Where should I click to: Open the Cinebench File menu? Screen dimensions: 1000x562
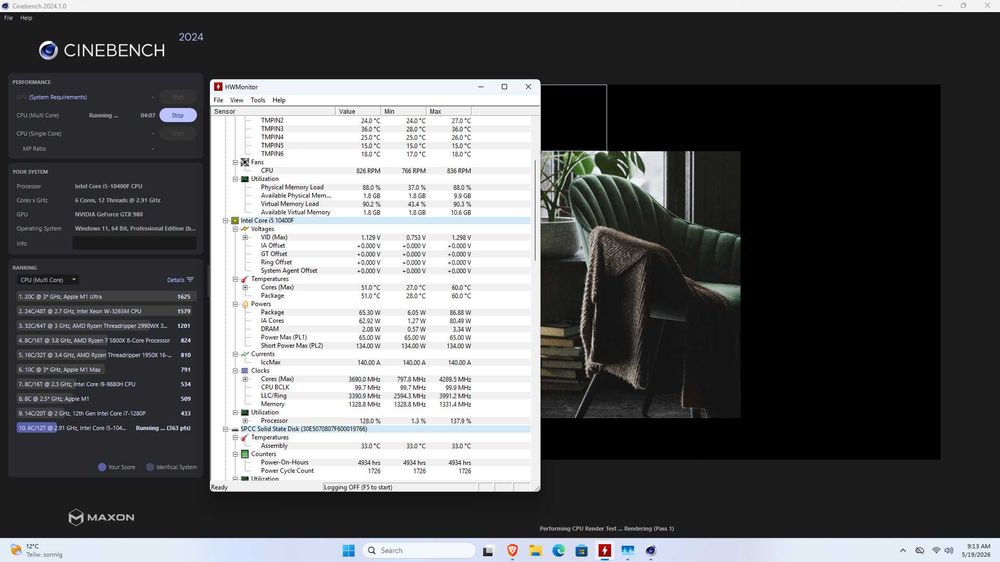click(x=8, y=18)
